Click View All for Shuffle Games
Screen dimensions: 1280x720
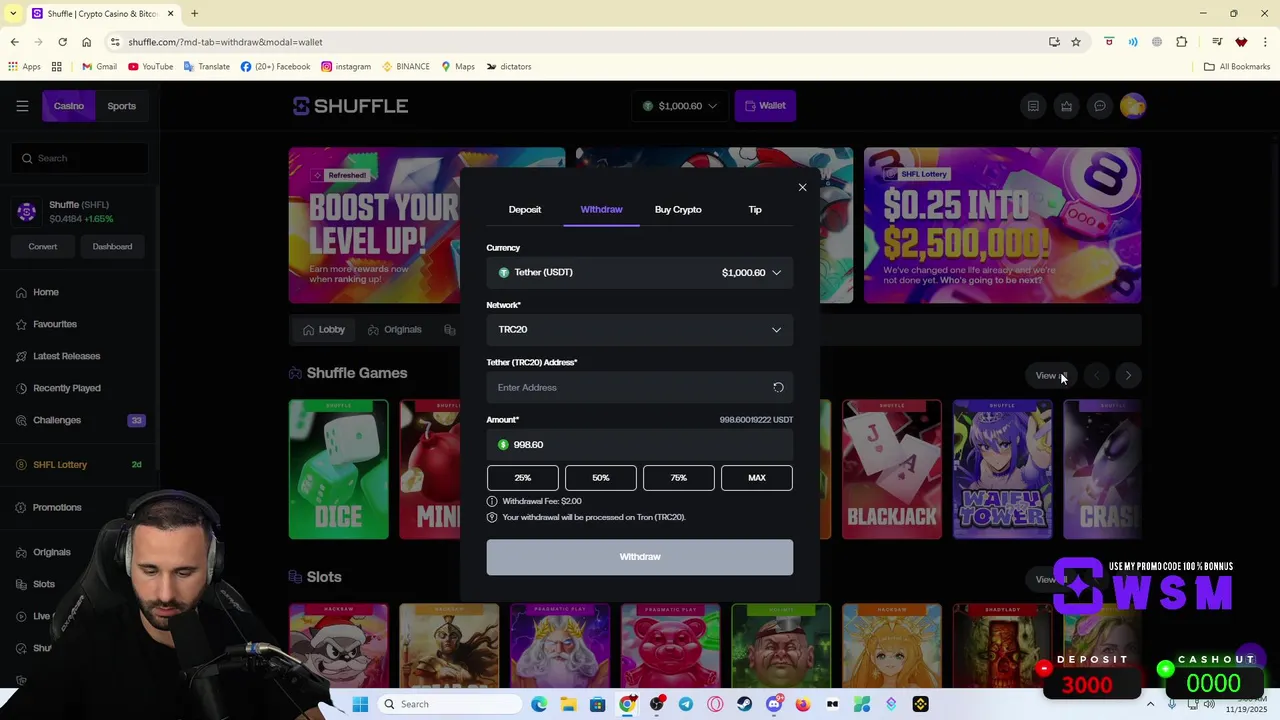pyautogui.click(x=1050, y=376)
